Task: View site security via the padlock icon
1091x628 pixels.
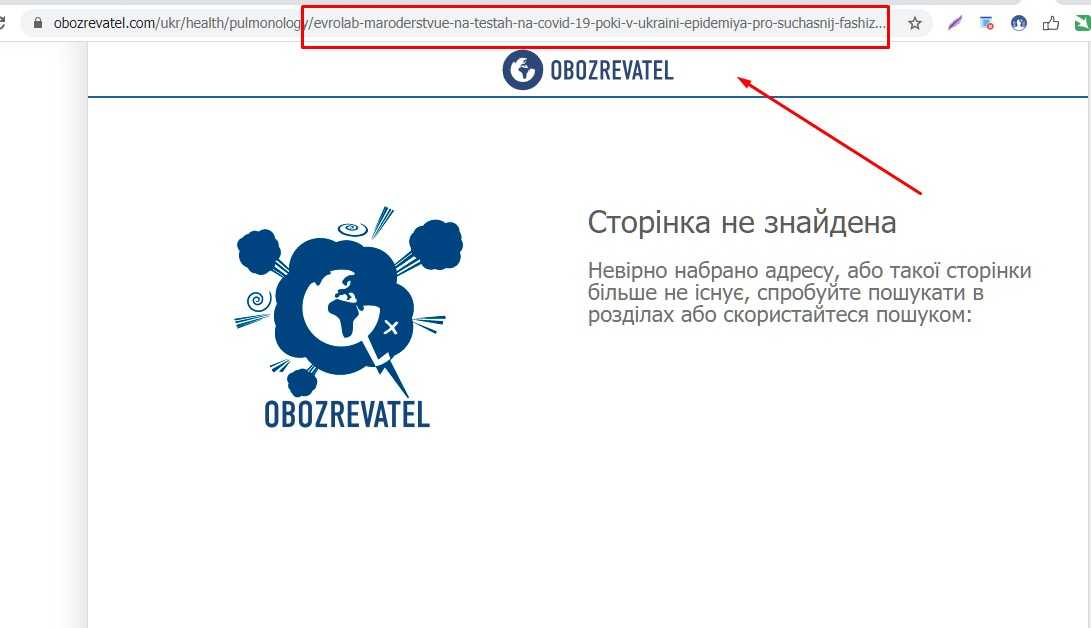Action: click(38, 23)
